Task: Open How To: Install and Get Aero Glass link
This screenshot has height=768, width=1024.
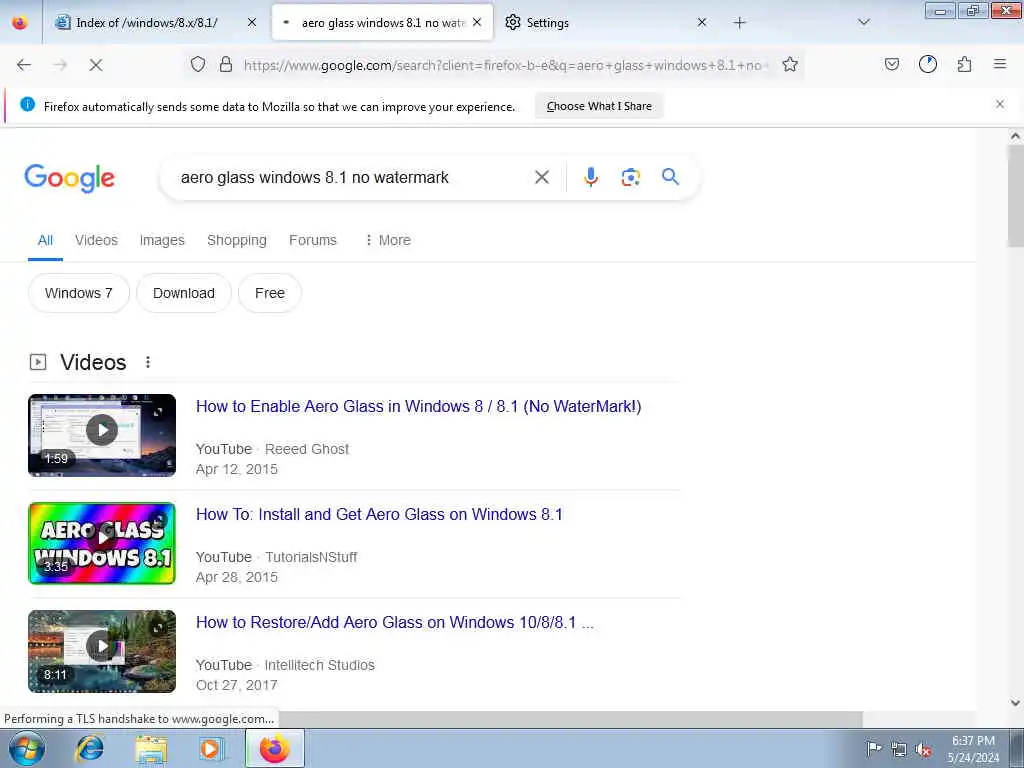Action: [x=379, y=515]
